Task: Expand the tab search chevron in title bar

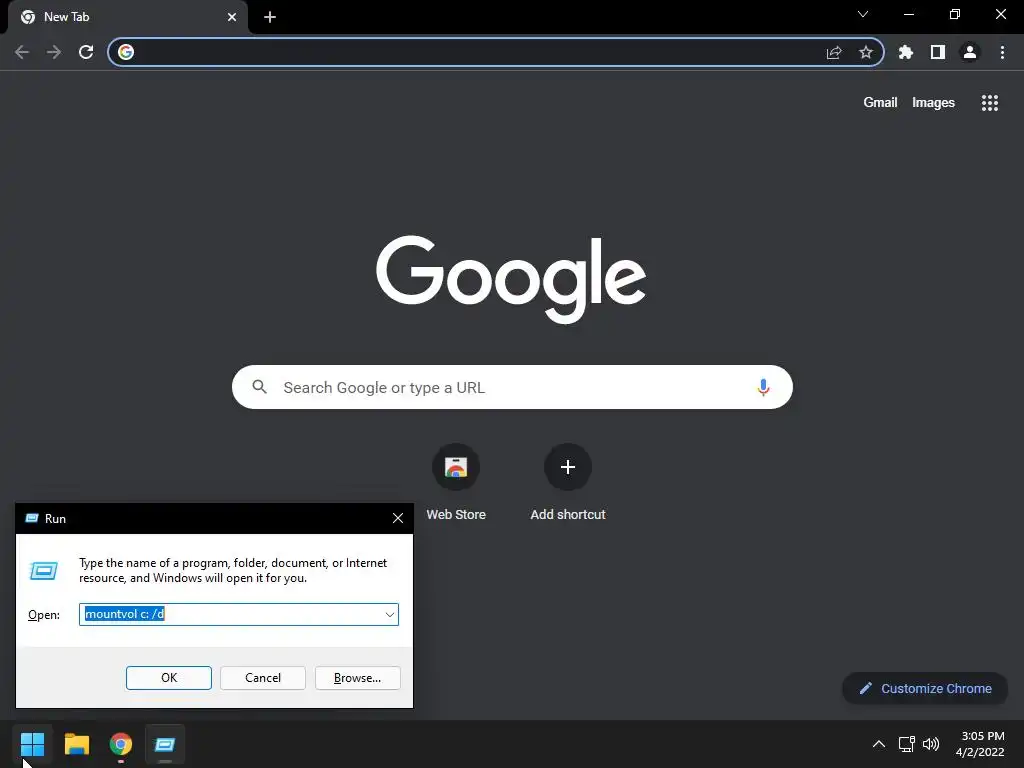Action: tap(863, 14)
